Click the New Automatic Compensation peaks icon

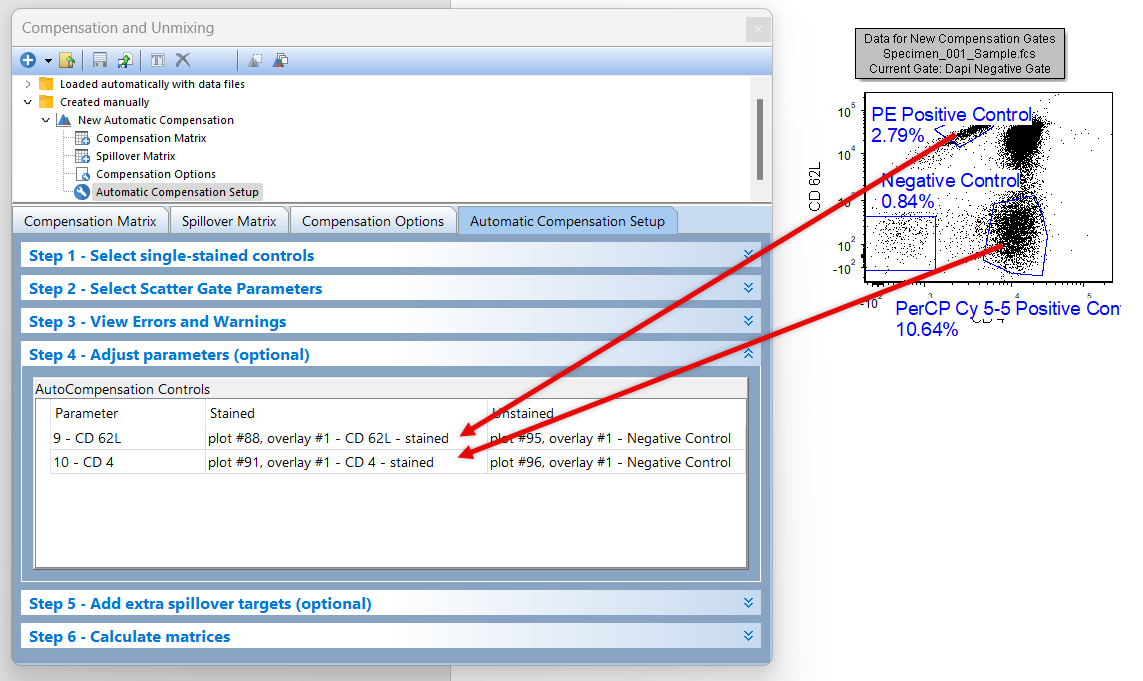pos(64,120)
